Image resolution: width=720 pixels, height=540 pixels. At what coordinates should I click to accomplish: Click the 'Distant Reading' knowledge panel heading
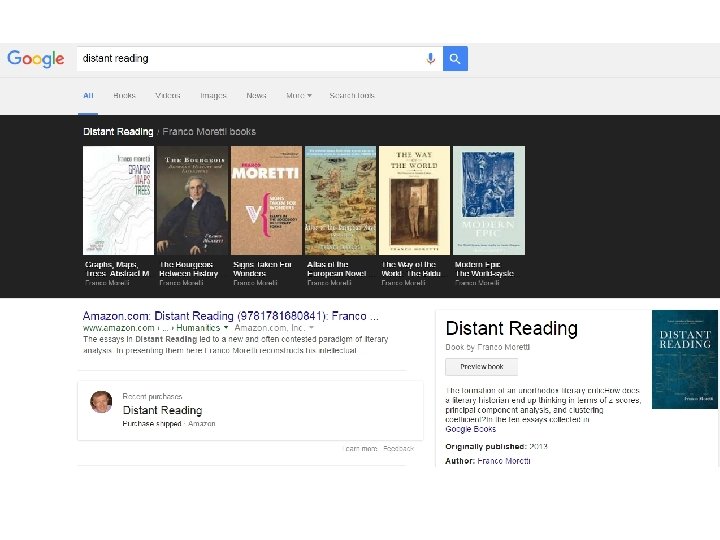(x=512, y=329)
